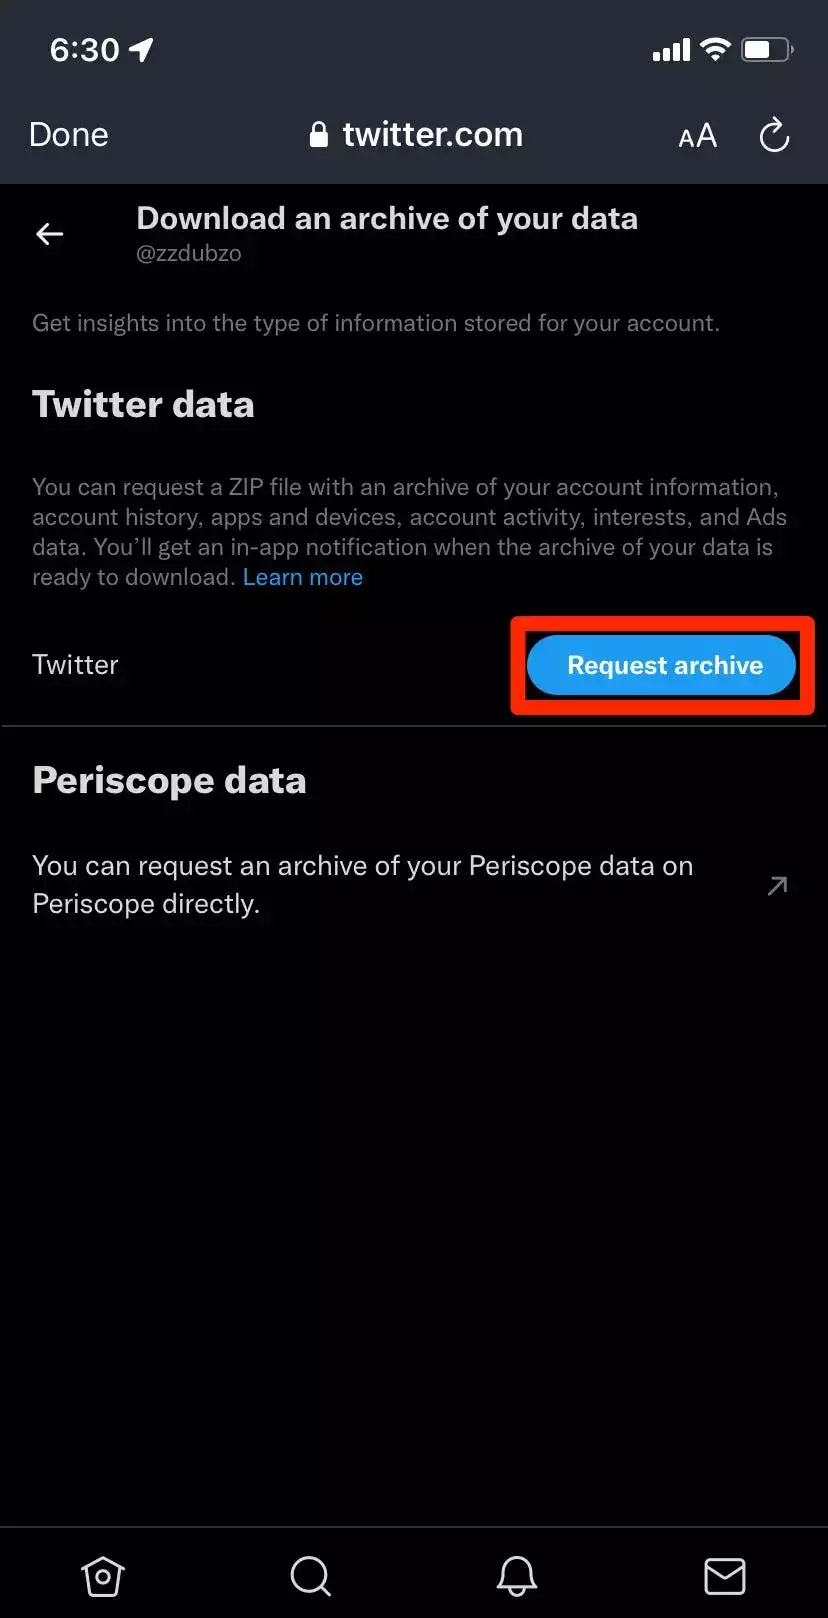Tap the lock icon beside twitter.com
The height and width of the screenshot is (1618, 828).
point(319,135)
